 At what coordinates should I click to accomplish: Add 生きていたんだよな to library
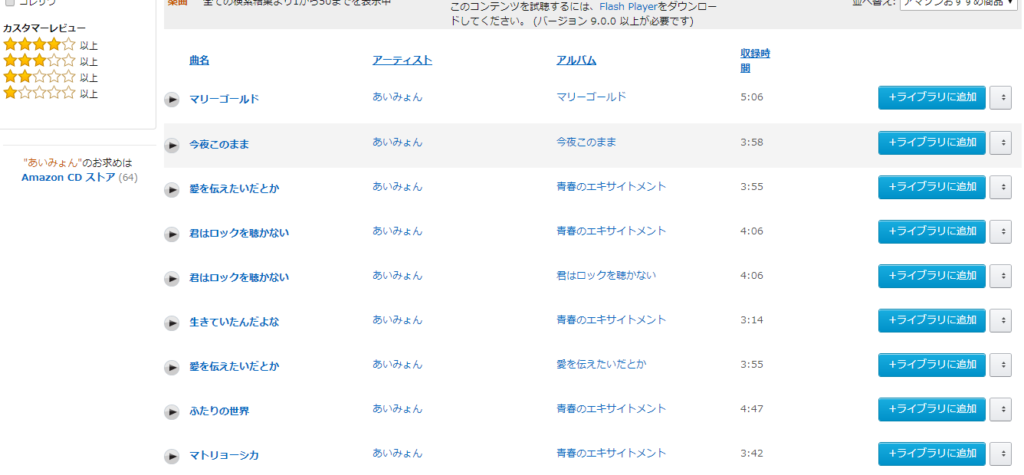932,320
